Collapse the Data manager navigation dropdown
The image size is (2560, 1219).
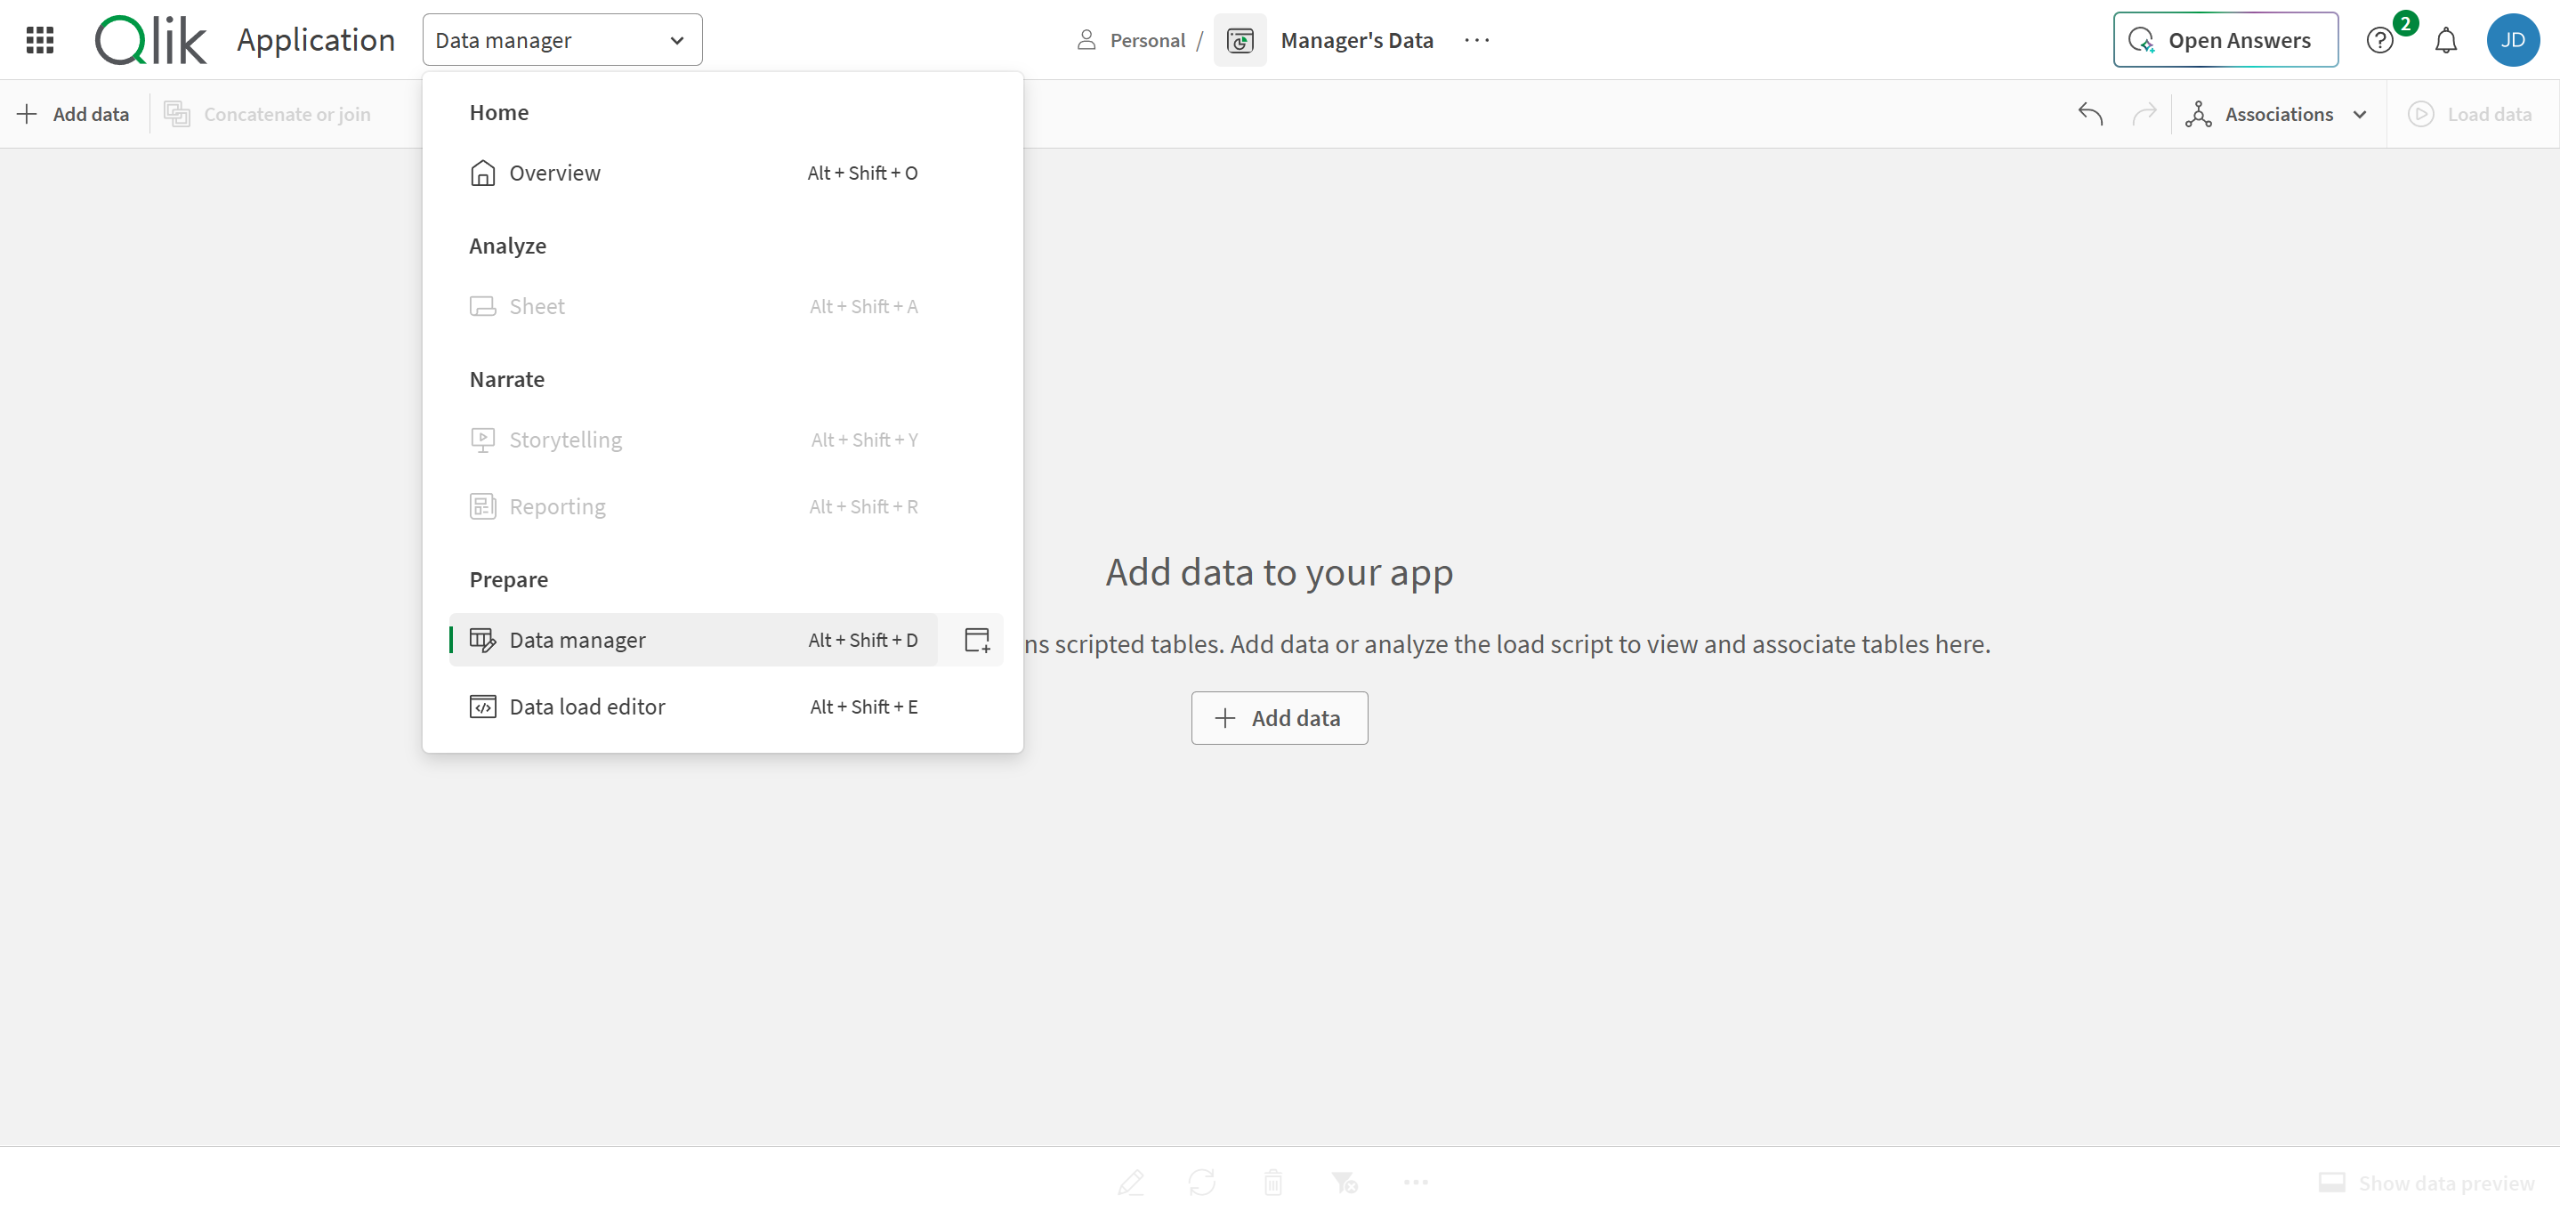pos(562,40)
